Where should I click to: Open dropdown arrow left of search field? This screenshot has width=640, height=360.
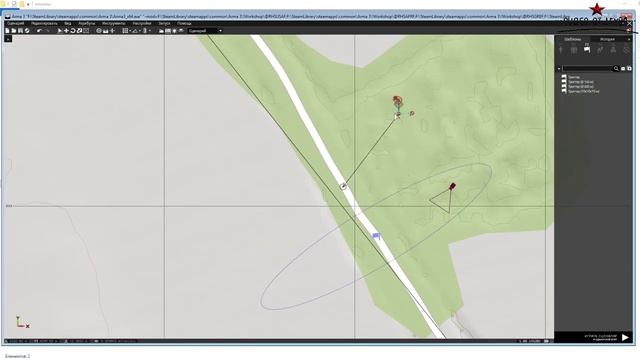(559, 69)
